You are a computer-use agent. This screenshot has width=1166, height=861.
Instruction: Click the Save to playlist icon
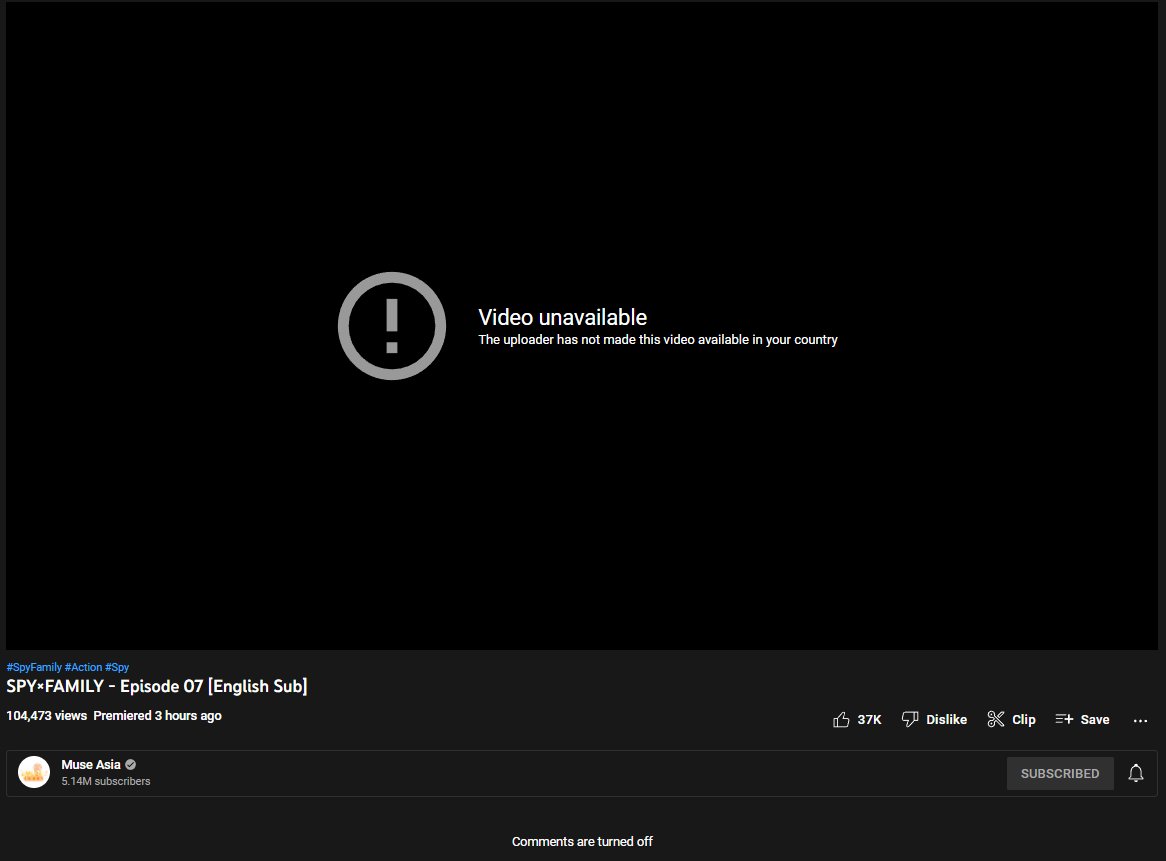click(x=1064, y=719)
